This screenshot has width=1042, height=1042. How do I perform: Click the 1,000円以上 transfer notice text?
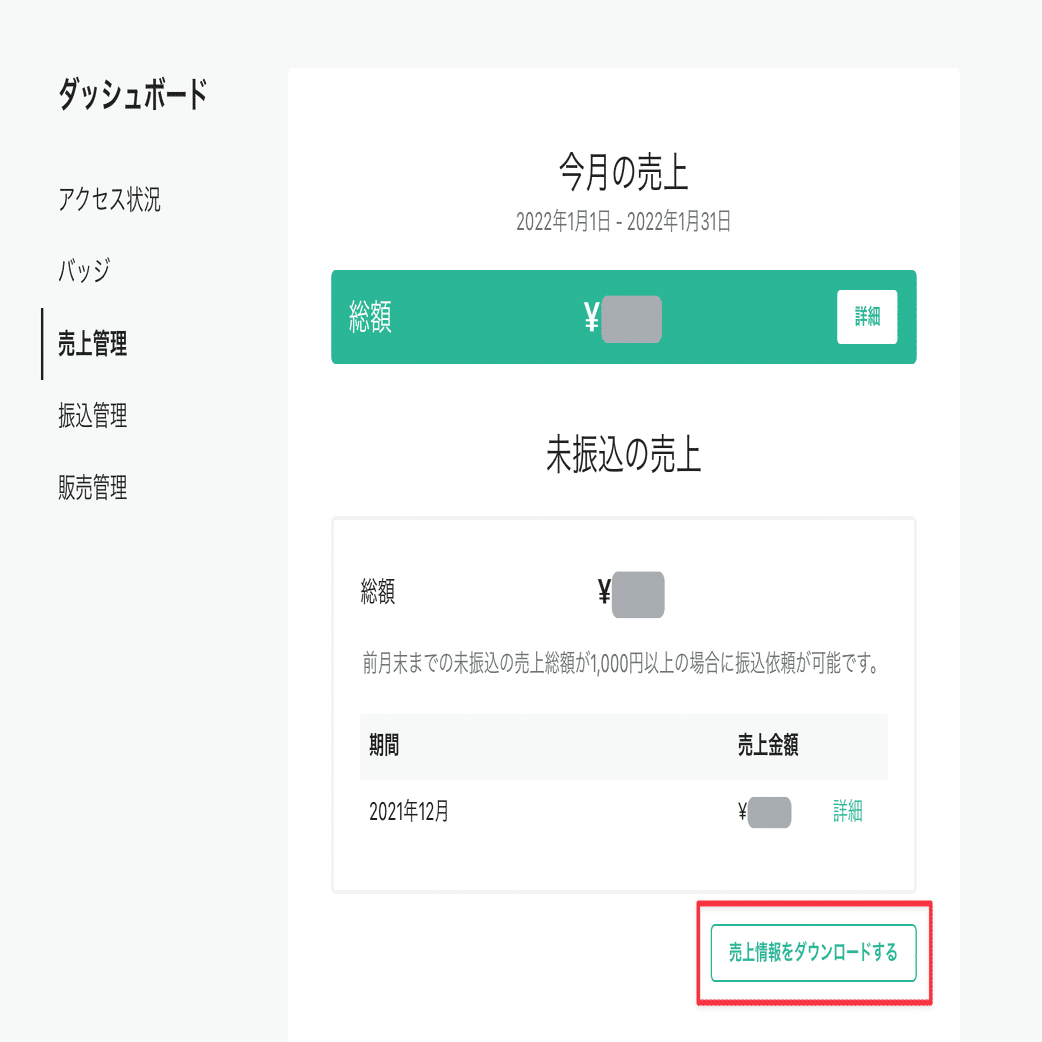click(624, 661)
